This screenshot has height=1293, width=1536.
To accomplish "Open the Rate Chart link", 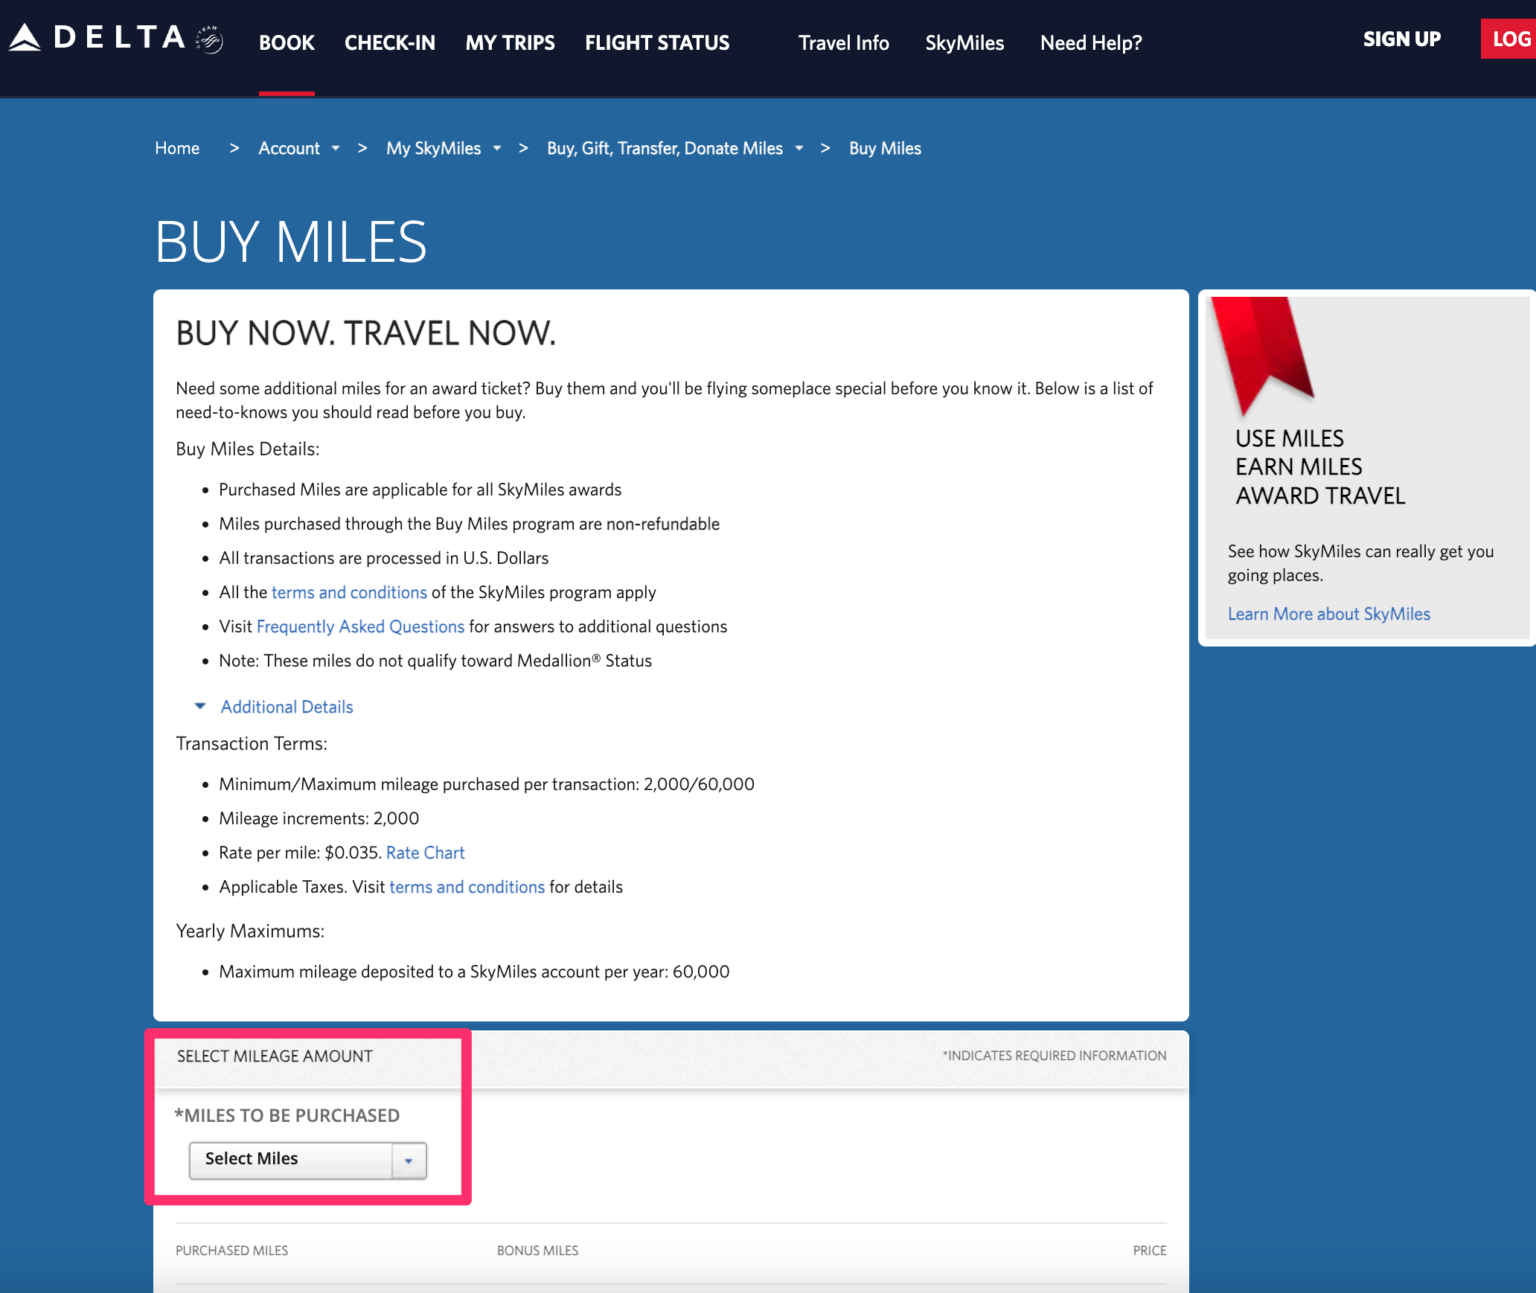I will coord(425,852).
